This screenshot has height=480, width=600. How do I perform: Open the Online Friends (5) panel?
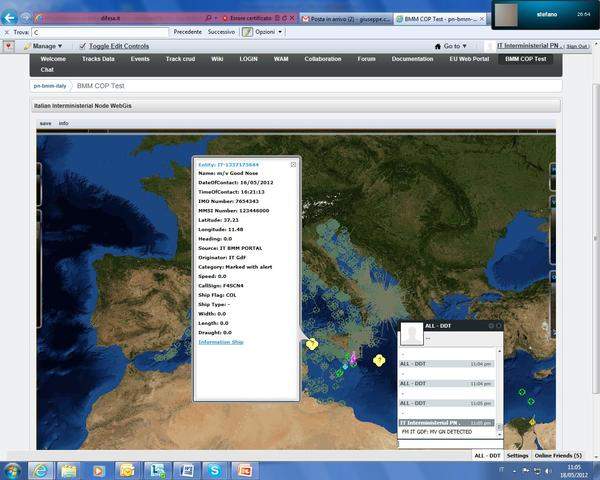pos(558,455)
